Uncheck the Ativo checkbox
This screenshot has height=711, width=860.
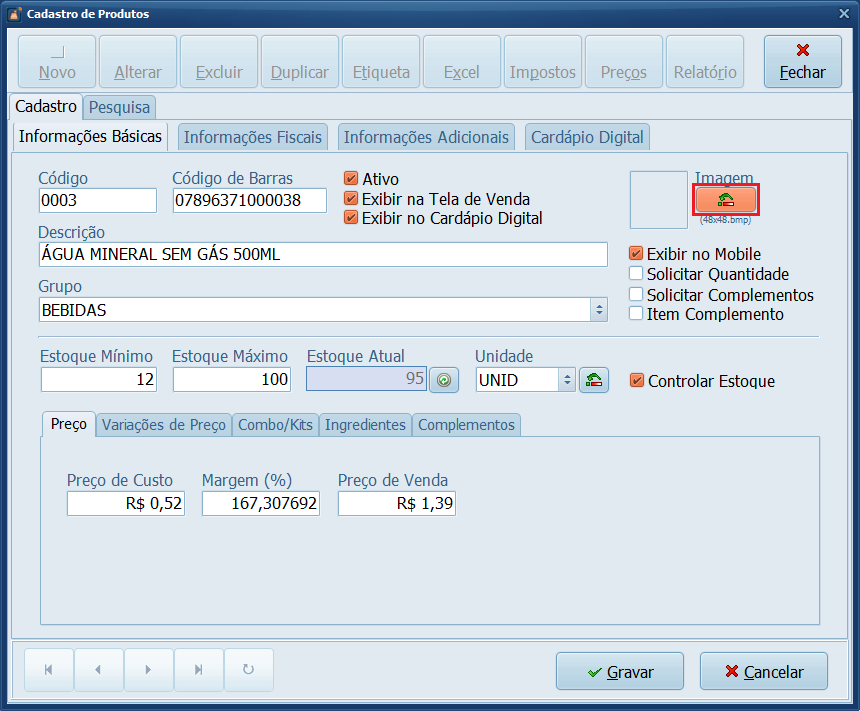[x=351, y=179]
